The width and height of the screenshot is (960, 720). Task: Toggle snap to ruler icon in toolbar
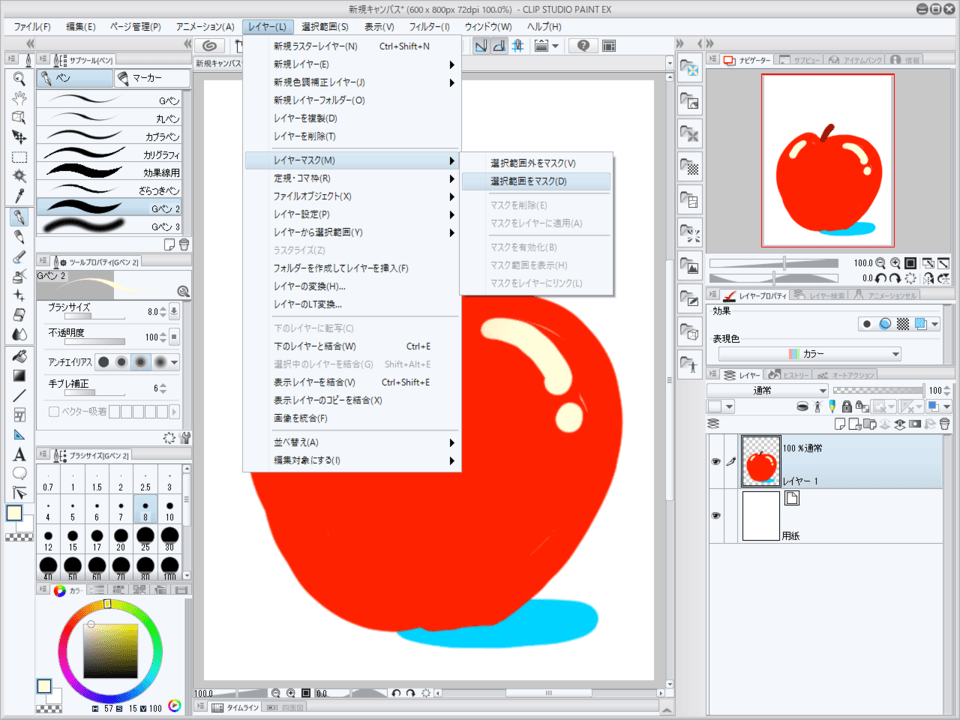(x=481, y=46)
